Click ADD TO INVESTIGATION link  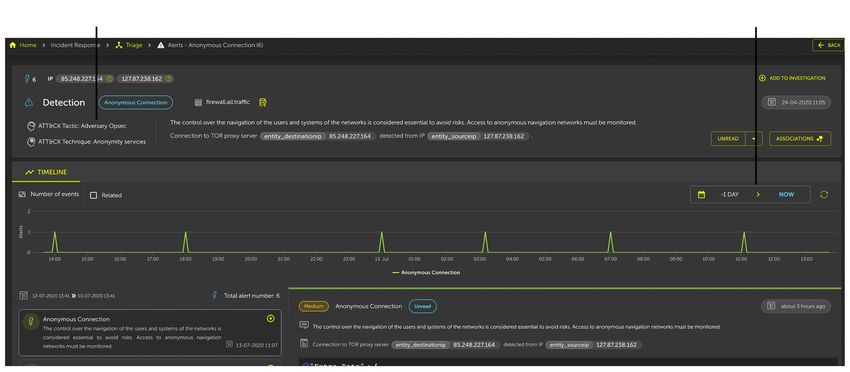coord(797,78)
